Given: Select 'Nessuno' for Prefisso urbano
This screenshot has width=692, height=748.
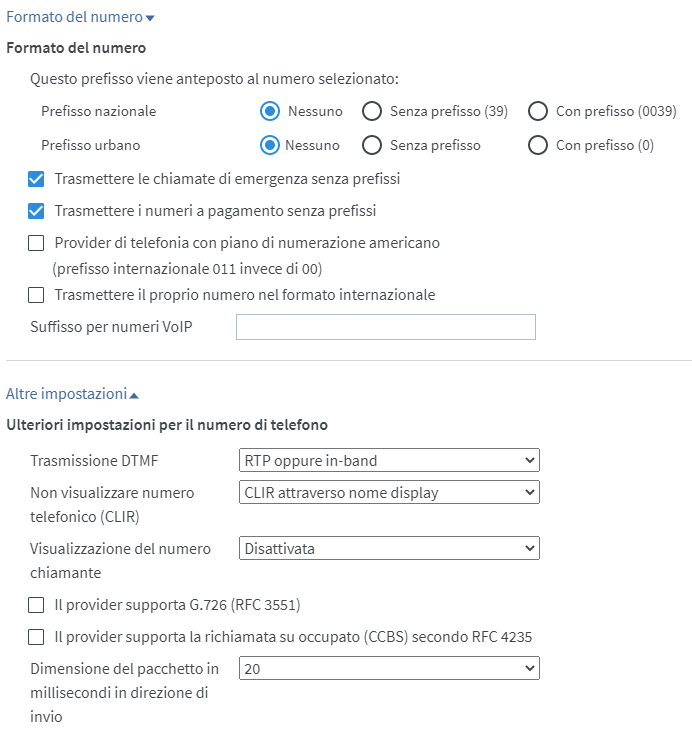Looking at the screenshot, I should click(269, 145).
